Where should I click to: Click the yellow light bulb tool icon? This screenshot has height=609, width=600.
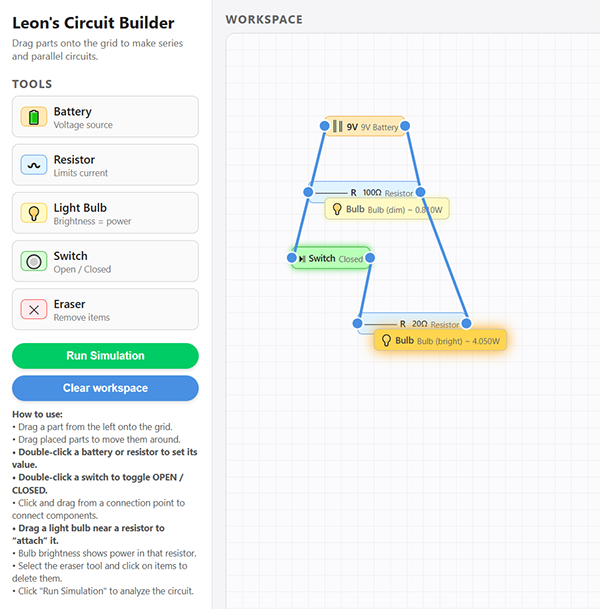(x=34, y=213)
